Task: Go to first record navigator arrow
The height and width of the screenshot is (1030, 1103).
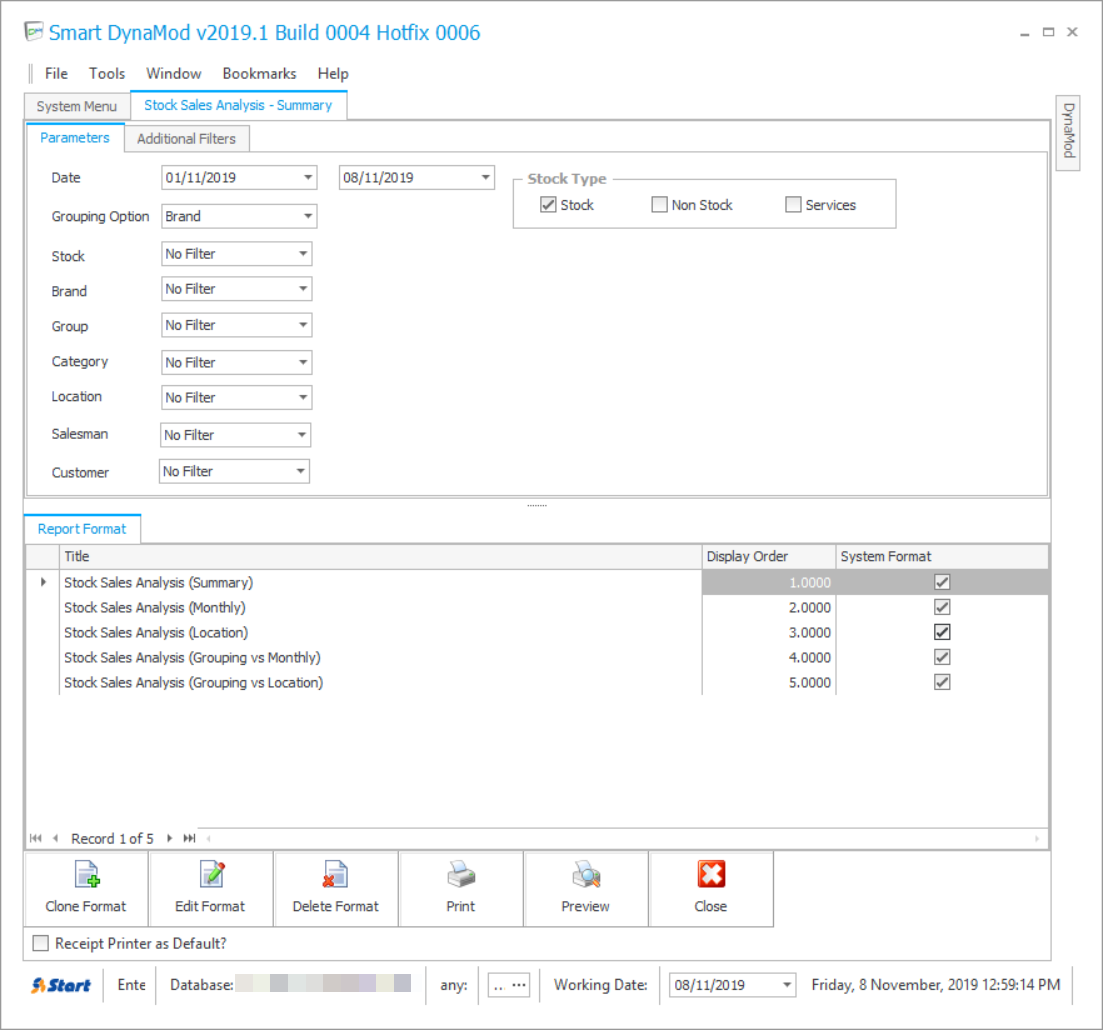Action: pos(36,838)
